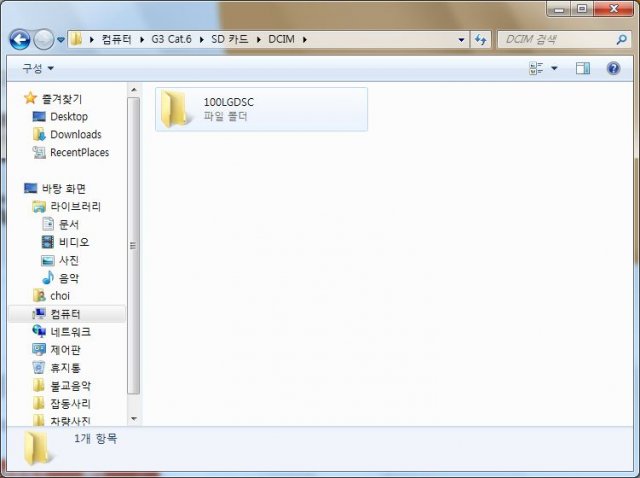Open the view options dropdown arrow
This screenshot has width=640, height=478.
pyautogui.click(x=554, y=68)
